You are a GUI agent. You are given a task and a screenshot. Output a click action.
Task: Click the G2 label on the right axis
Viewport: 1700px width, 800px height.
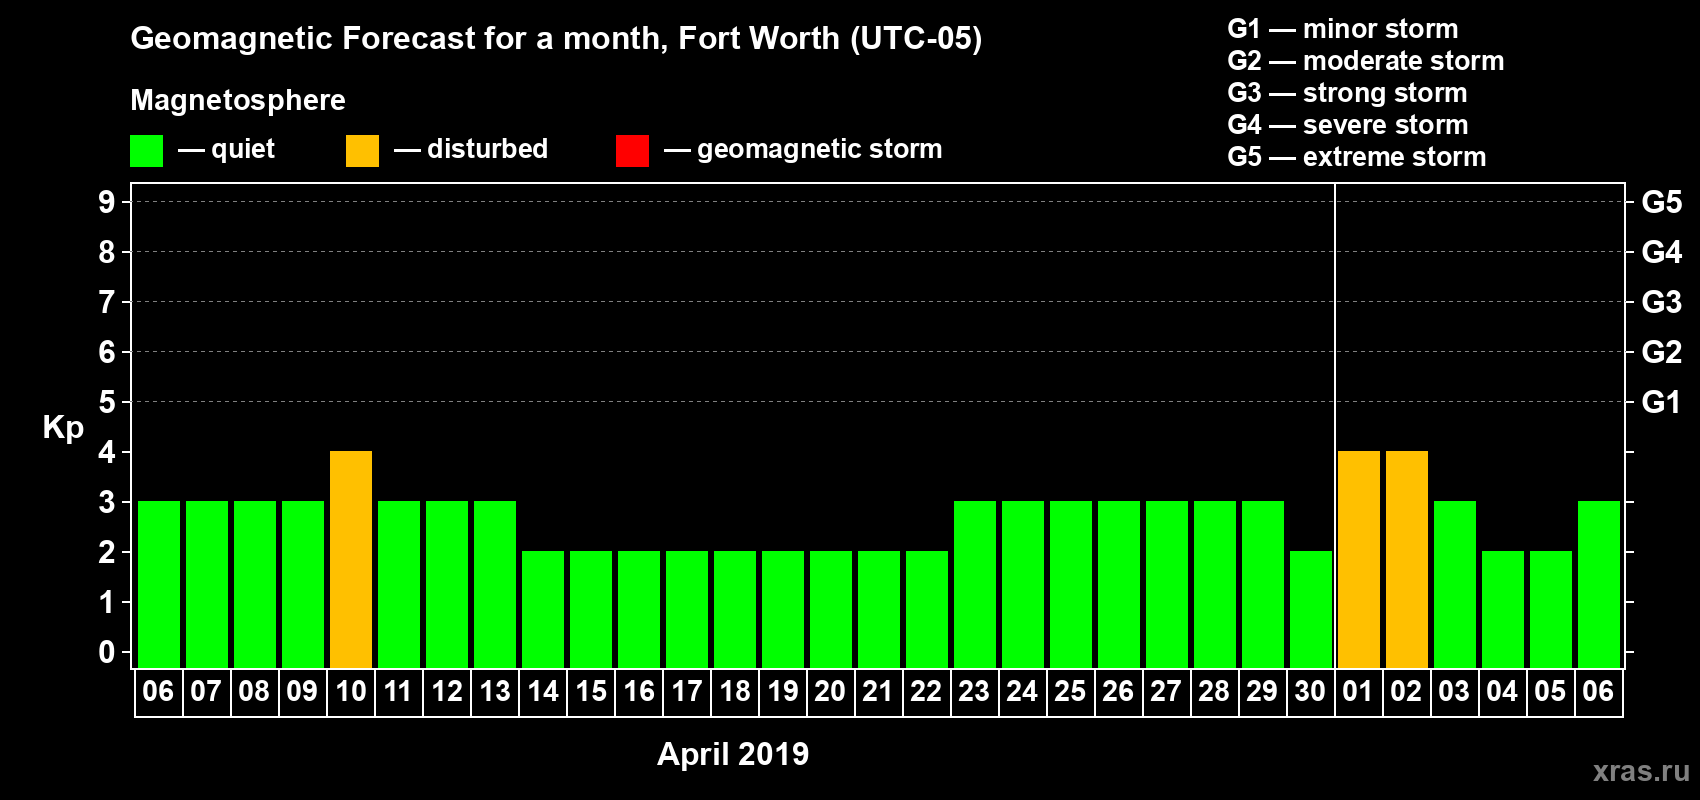[1662, 352]
